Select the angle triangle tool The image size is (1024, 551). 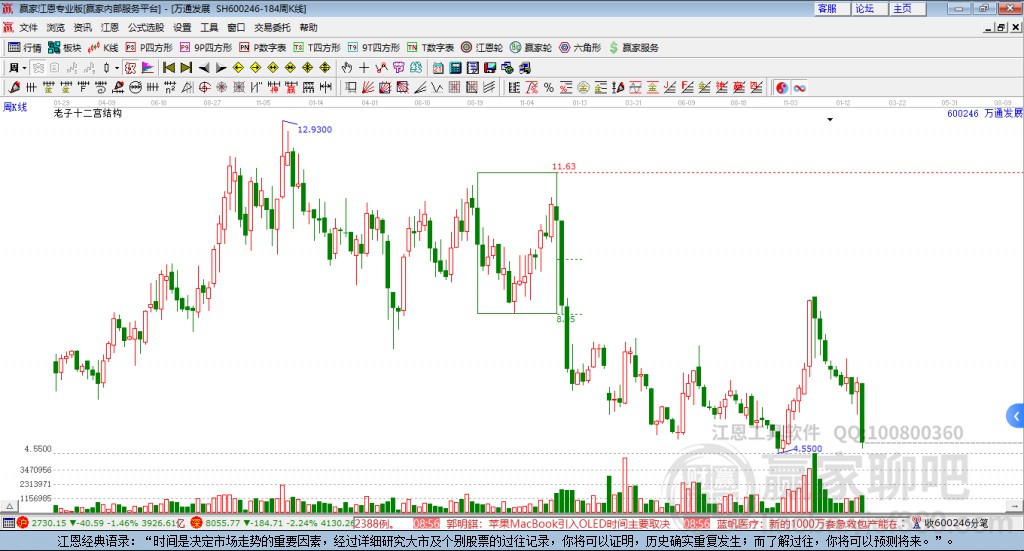click(x=187, y=87)
